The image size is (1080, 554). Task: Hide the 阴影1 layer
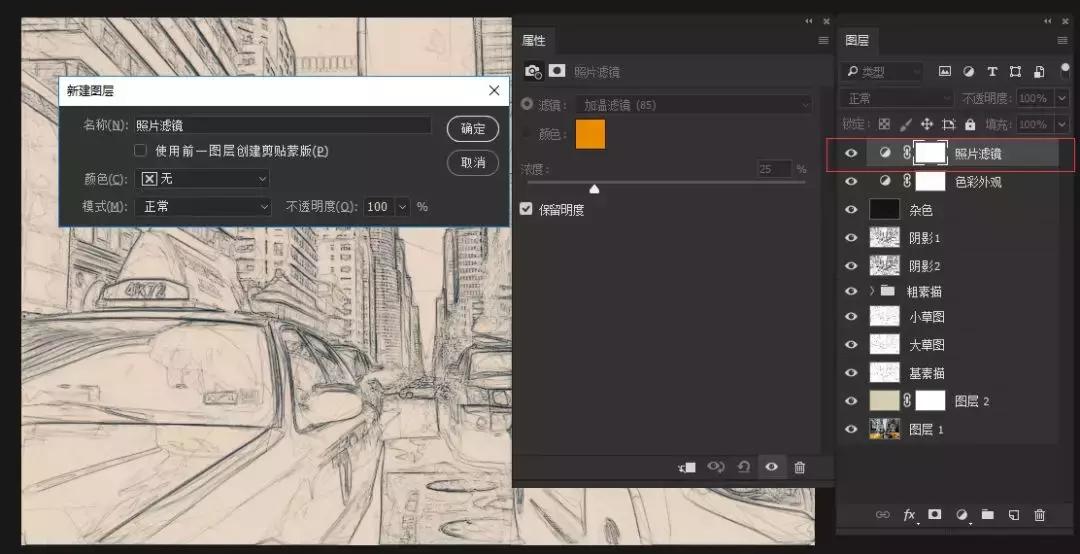[x=851, y=237]
